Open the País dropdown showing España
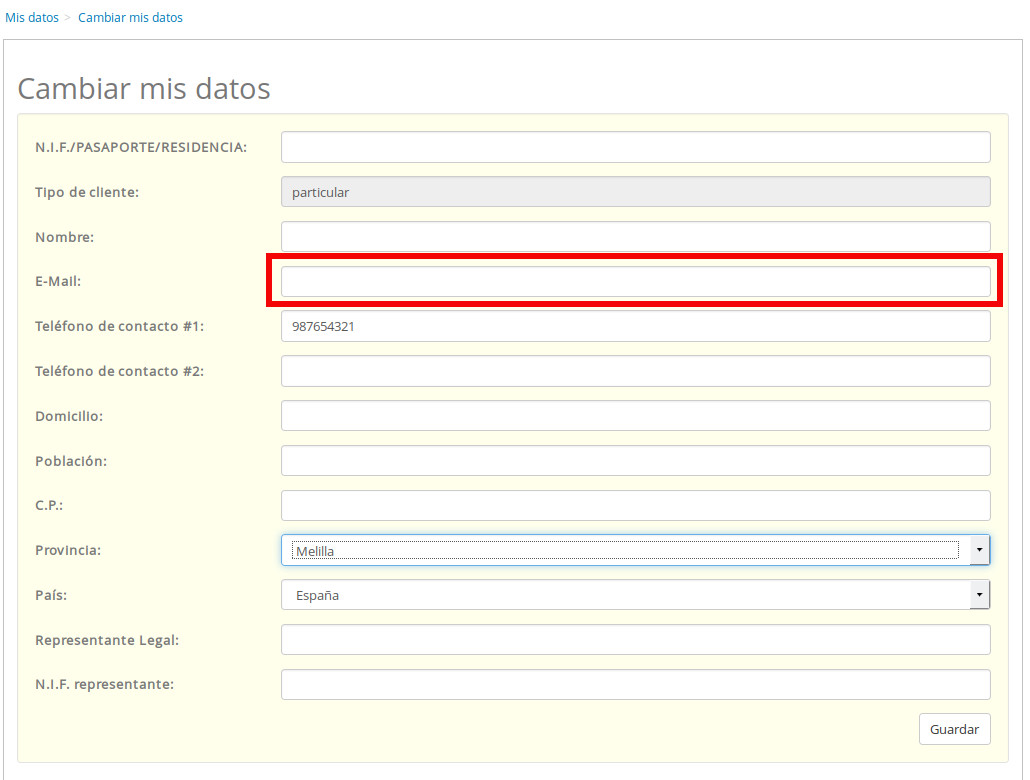The width and height of the screenshot is (1030, 780). pos(635,595)
